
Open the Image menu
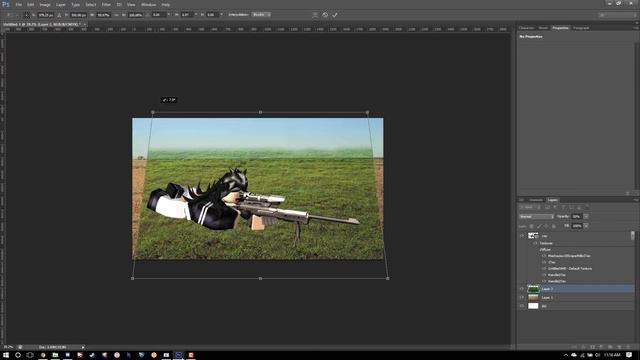coord(45,4)
